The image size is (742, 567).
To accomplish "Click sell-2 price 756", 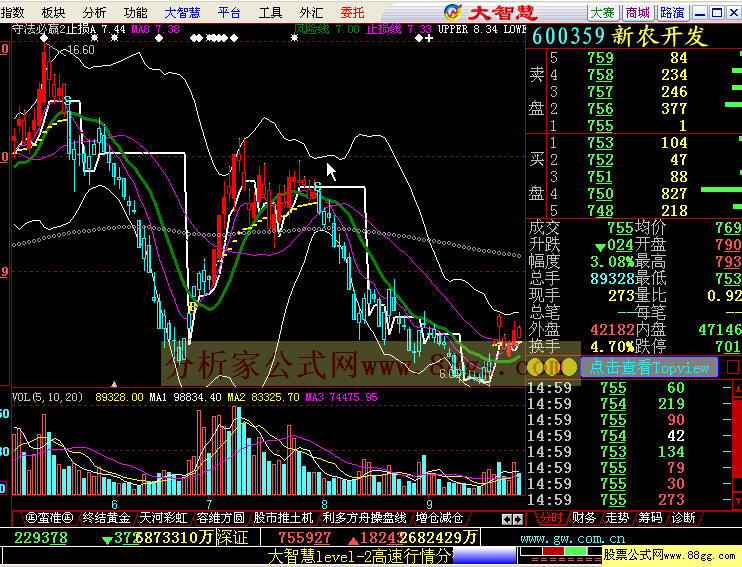I will pyautogui.click(x=600, y=109).
